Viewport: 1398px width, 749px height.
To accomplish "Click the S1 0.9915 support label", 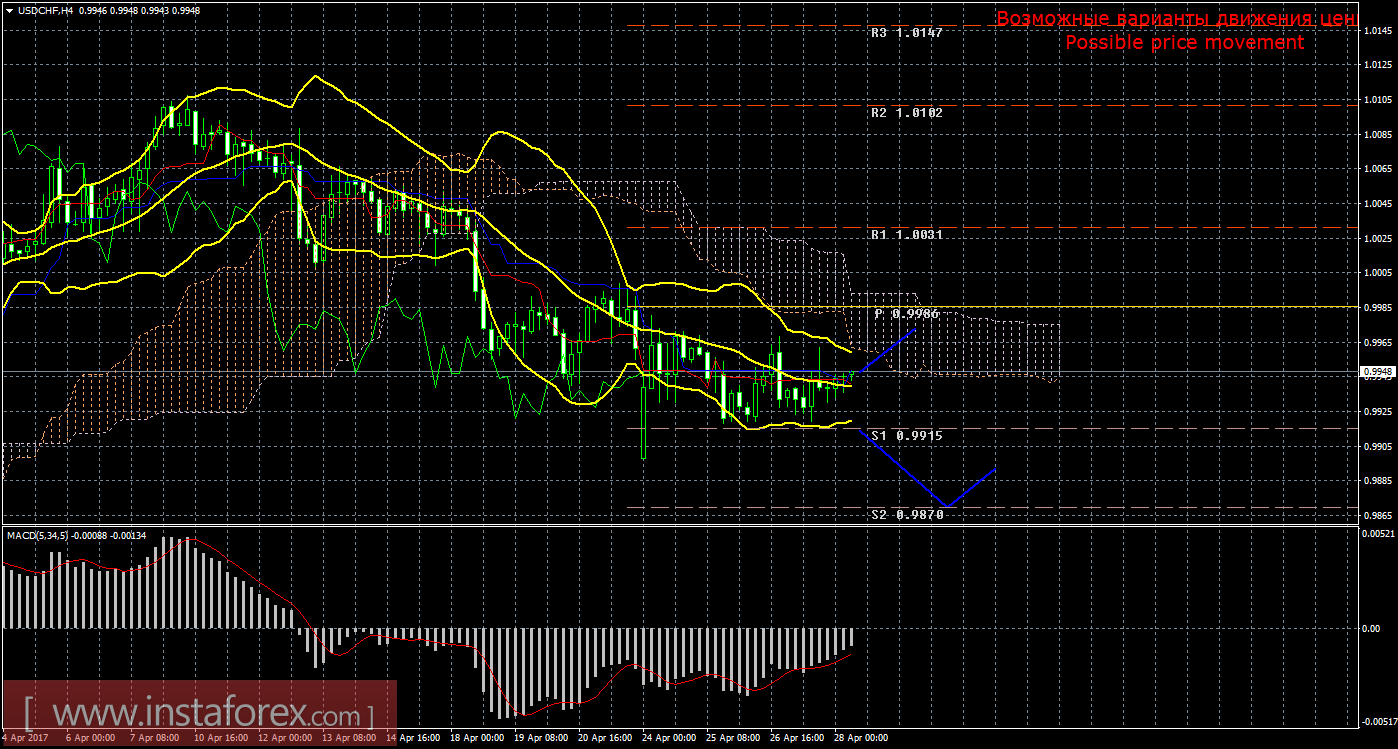I will [906, 436].
